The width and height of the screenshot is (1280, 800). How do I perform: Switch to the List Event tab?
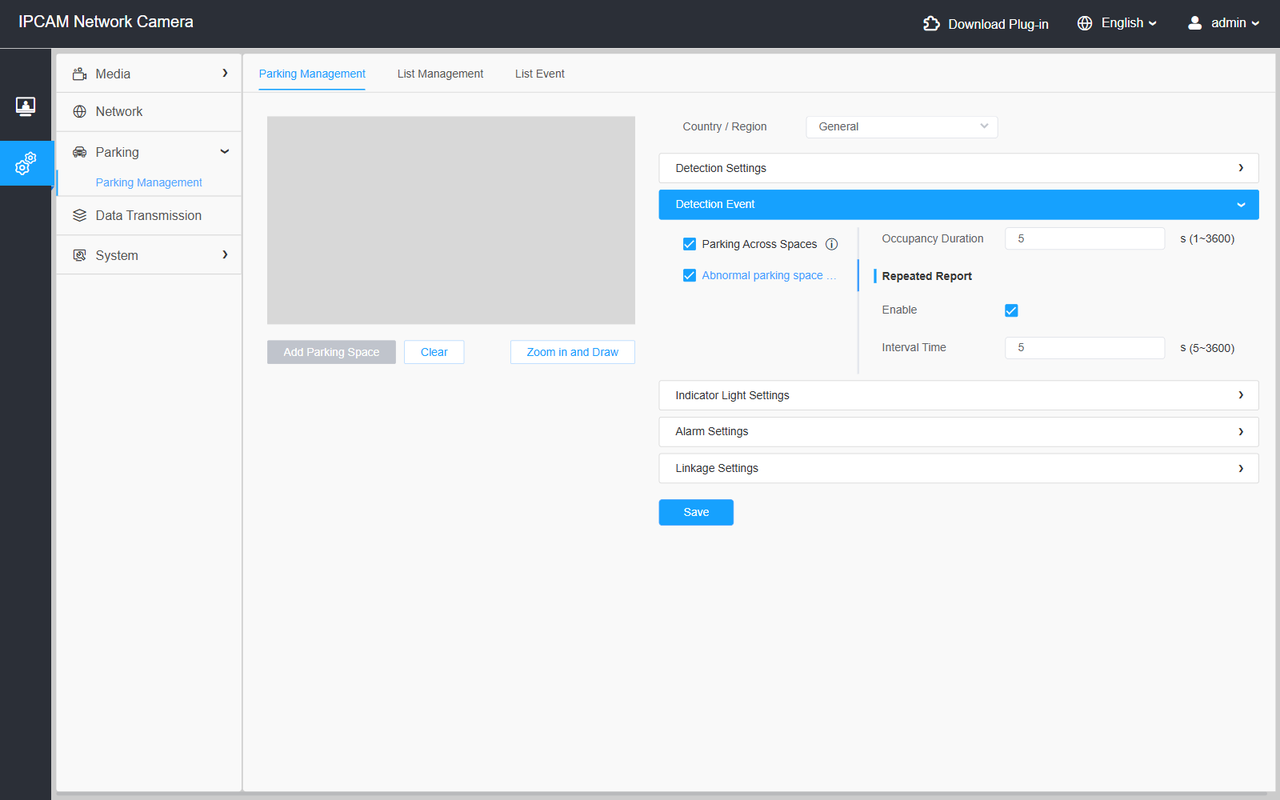540,74
